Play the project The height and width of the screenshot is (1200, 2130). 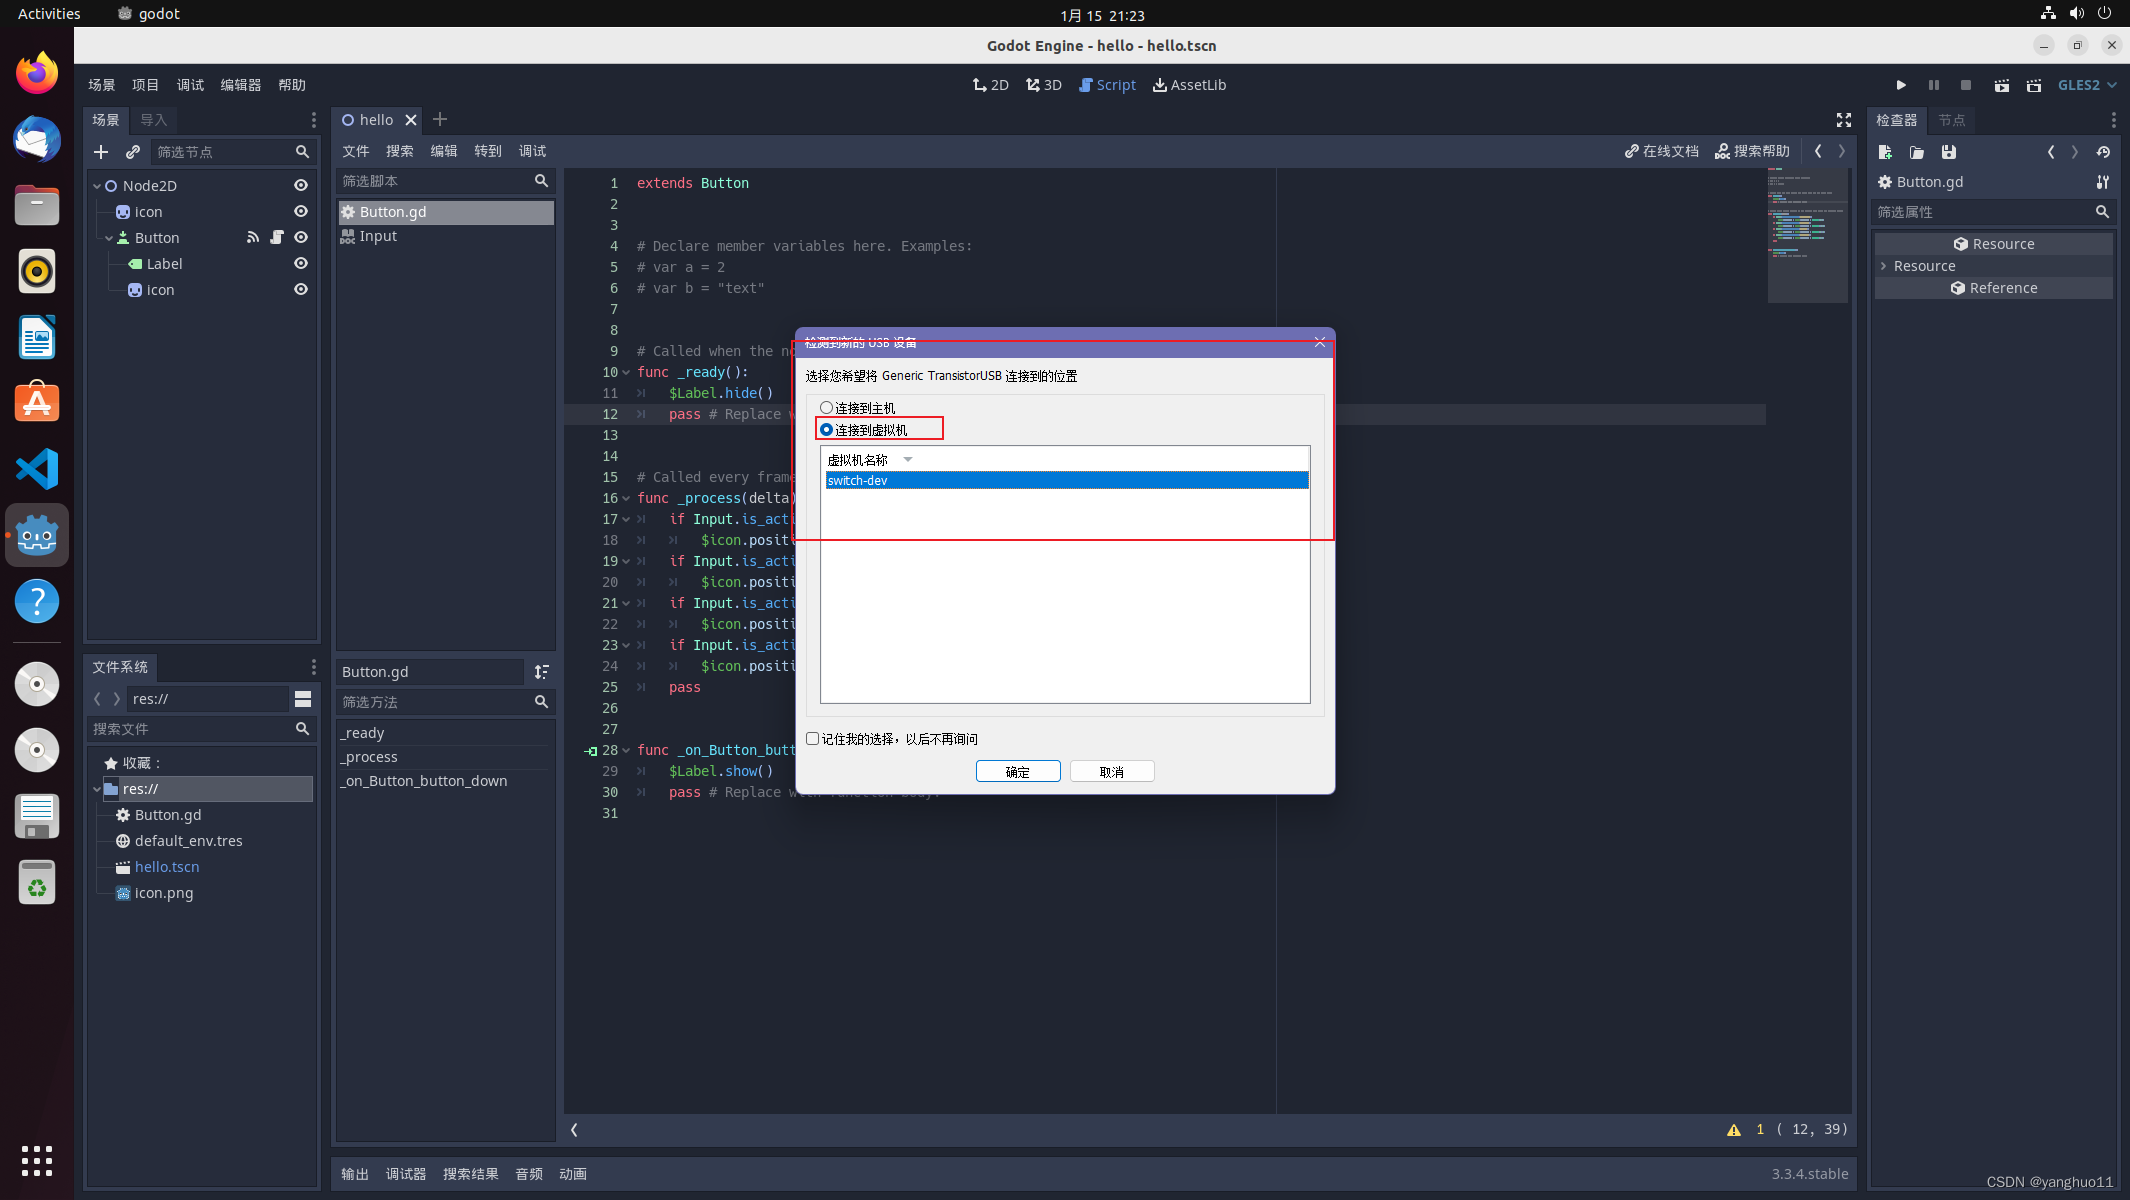(x=1901, y=85)
